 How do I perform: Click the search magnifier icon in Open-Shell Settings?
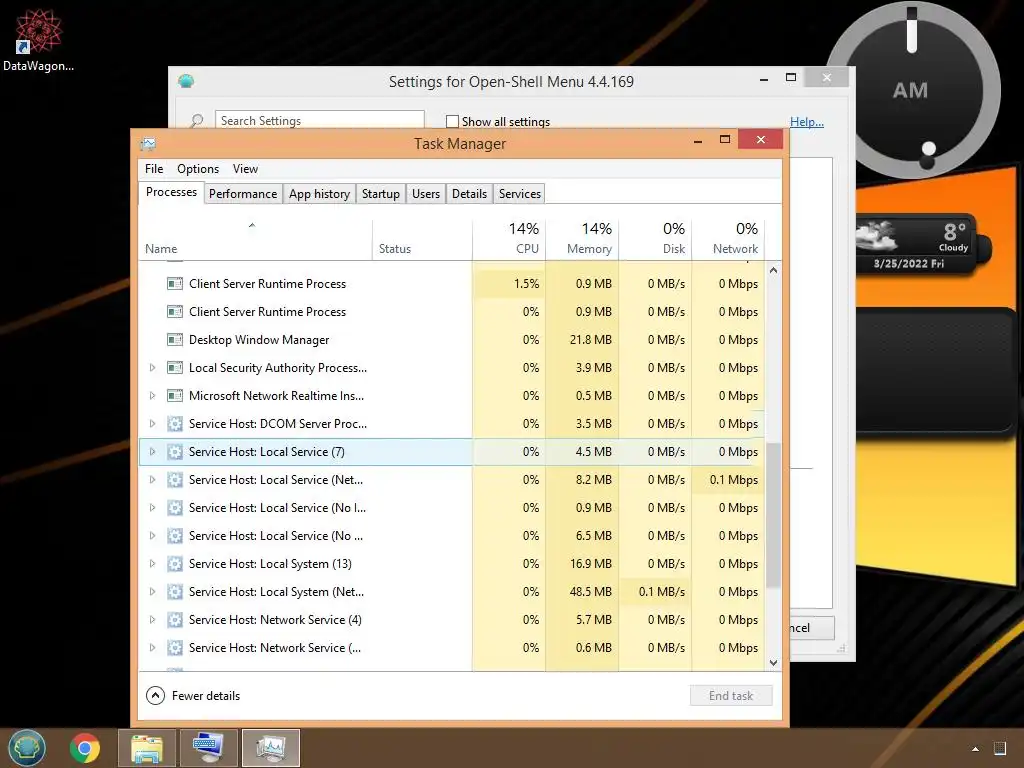pyautogui.click(x=197, y=121)
